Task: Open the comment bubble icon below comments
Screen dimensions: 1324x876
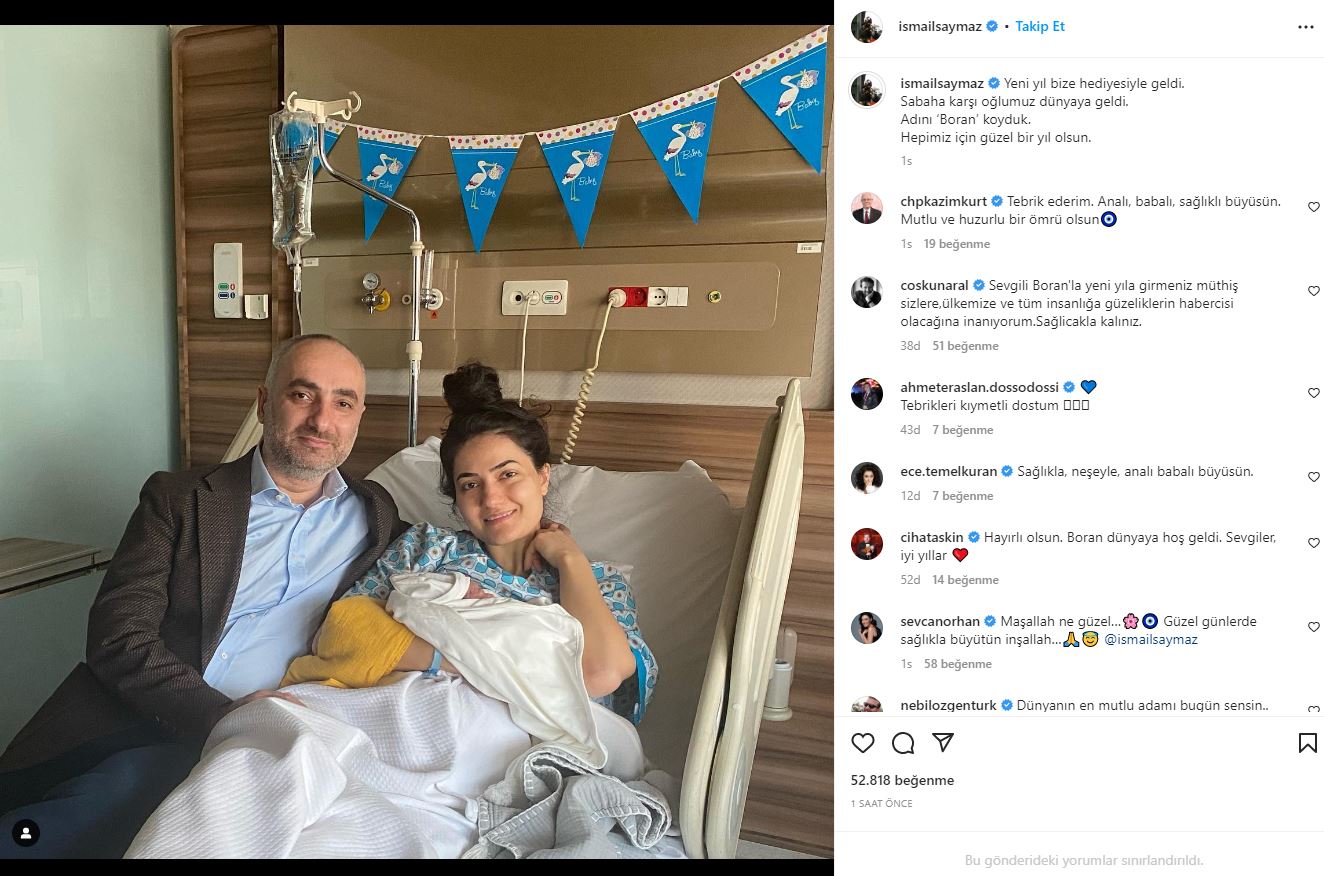Action: pyautogui.click(x=903, y=743)
